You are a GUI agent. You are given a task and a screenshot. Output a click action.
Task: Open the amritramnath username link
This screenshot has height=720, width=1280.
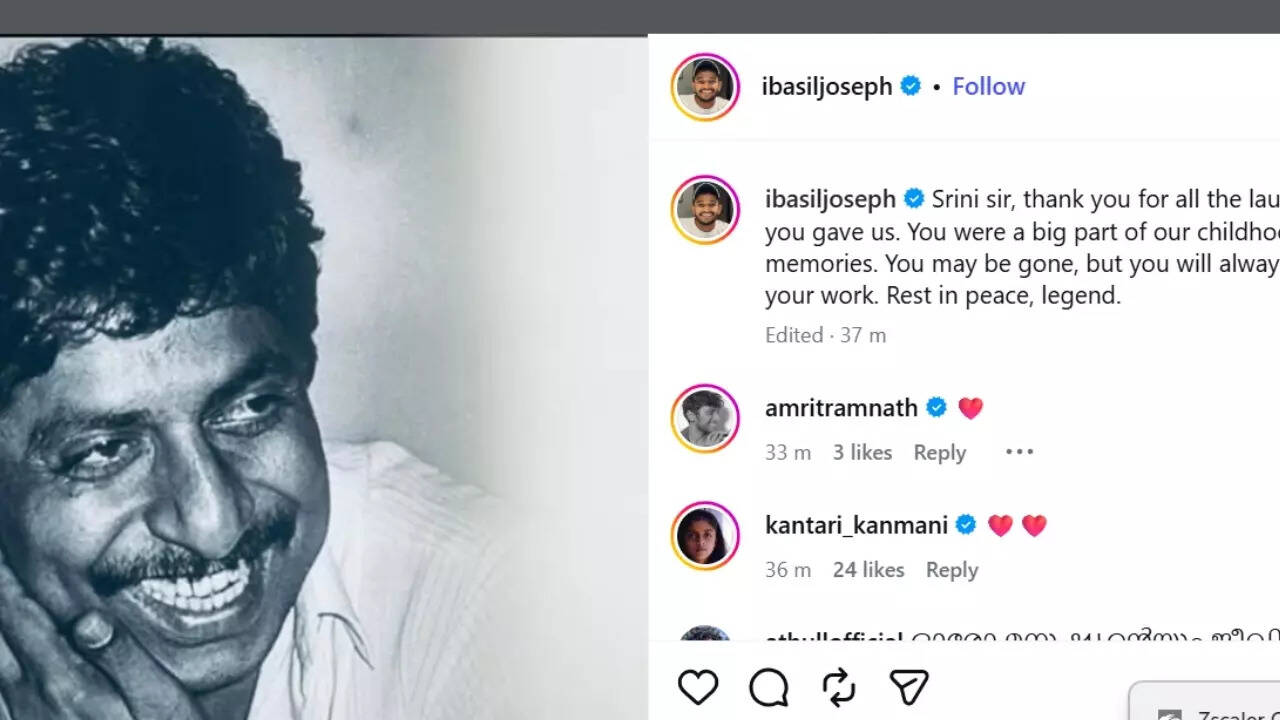coord(841,408)
